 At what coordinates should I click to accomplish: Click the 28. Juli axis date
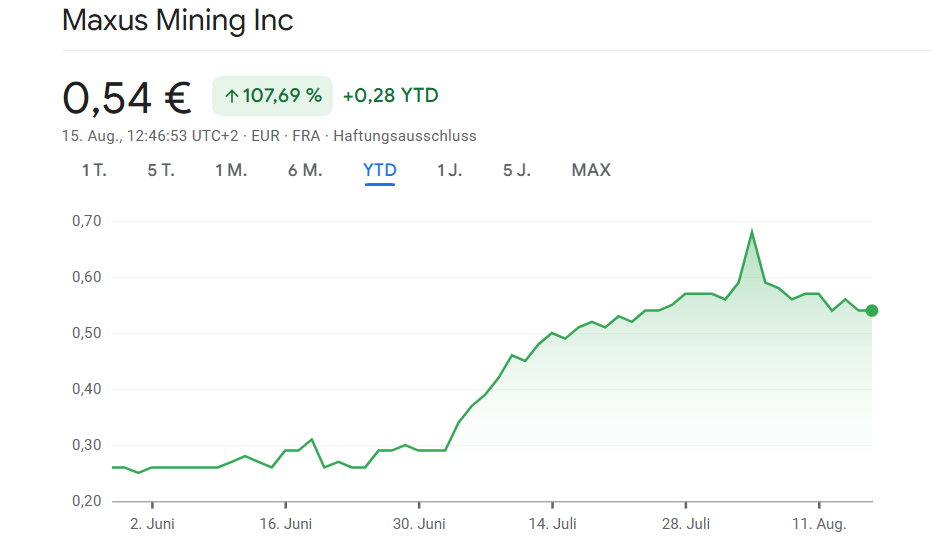tap(686, 524)
